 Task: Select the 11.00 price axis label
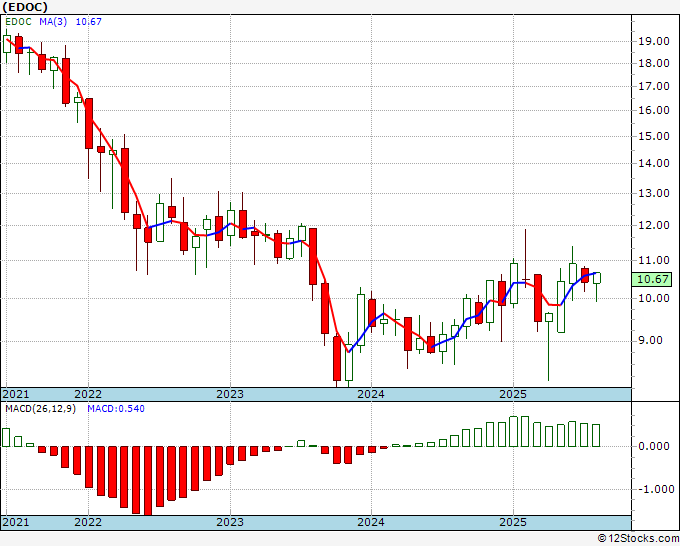(654, 260)
